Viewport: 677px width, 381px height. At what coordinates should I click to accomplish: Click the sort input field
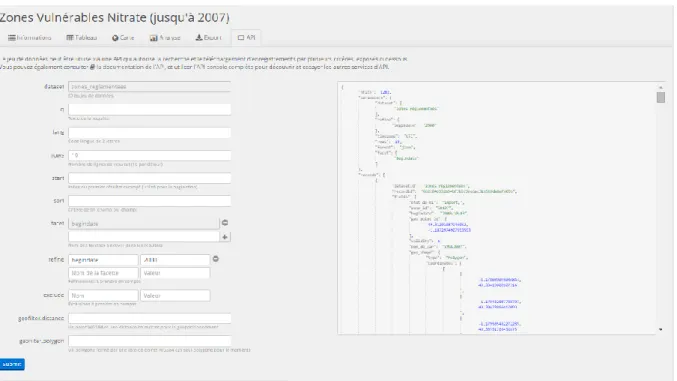149,200
